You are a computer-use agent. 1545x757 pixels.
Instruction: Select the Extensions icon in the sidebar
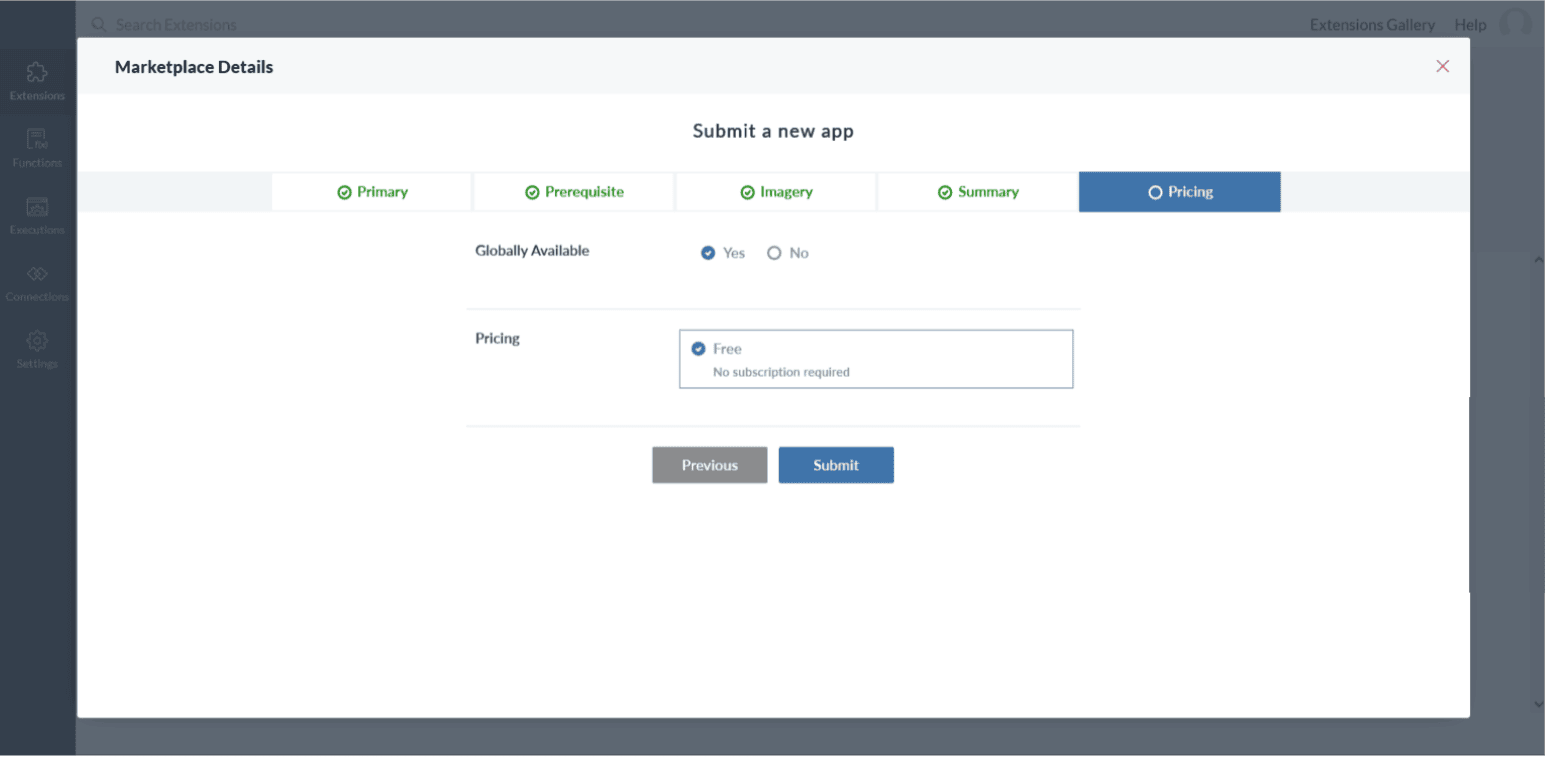click(x=37, y=80)
